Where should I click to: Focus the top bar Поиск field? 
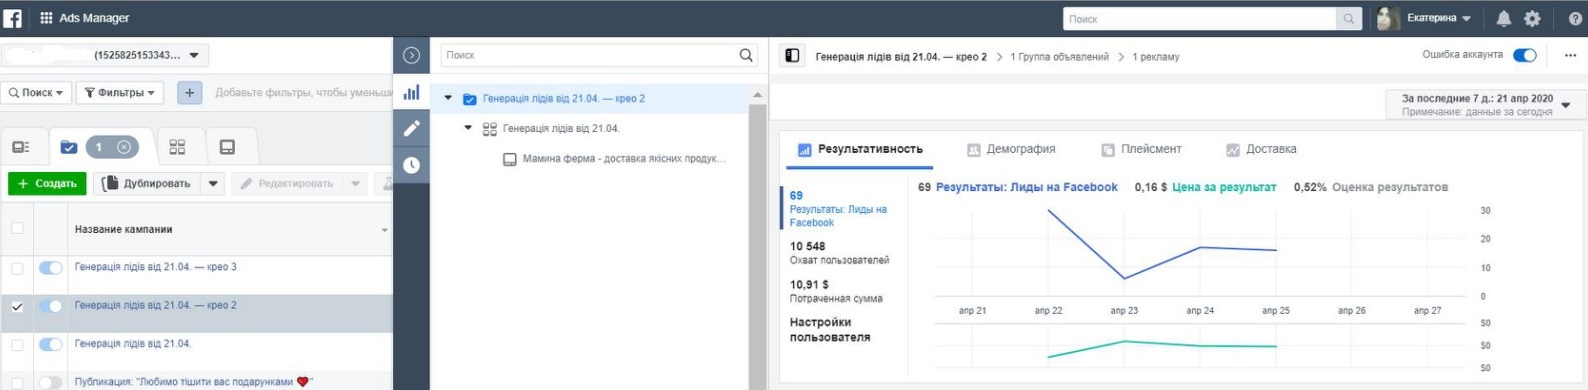pyautogui.click(x=1199, y=19)
